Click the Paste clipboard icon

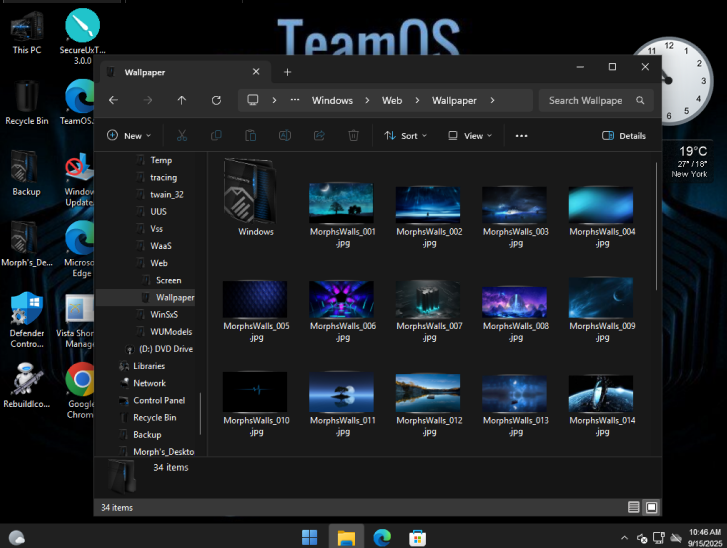pyautogui.click(x=250, y=135)
